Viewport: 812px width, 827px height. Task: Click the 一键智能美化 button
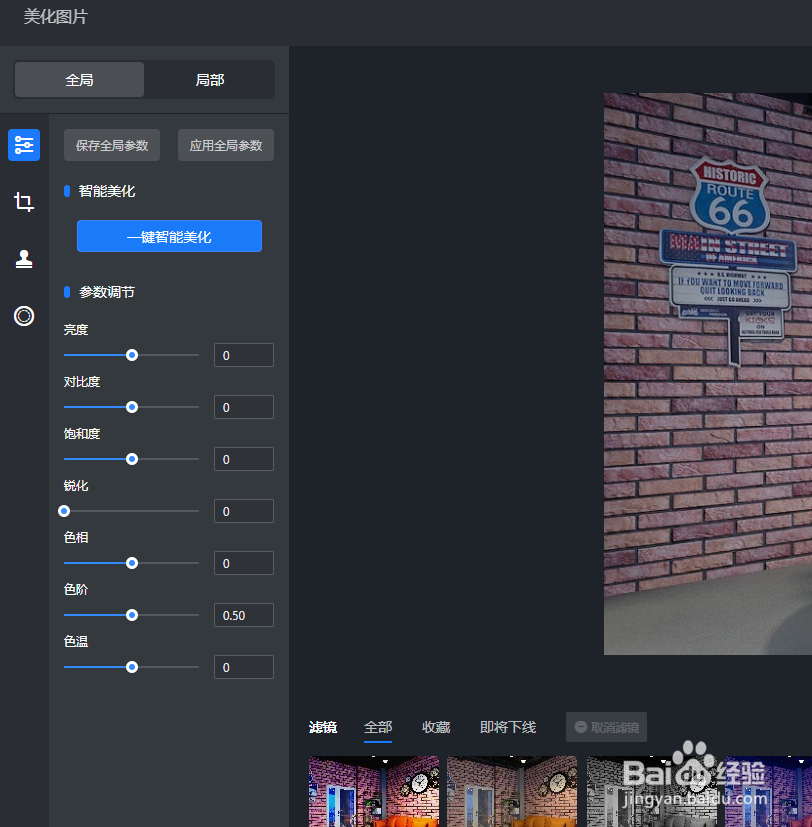pyautogui.click(x=169, y=236)
